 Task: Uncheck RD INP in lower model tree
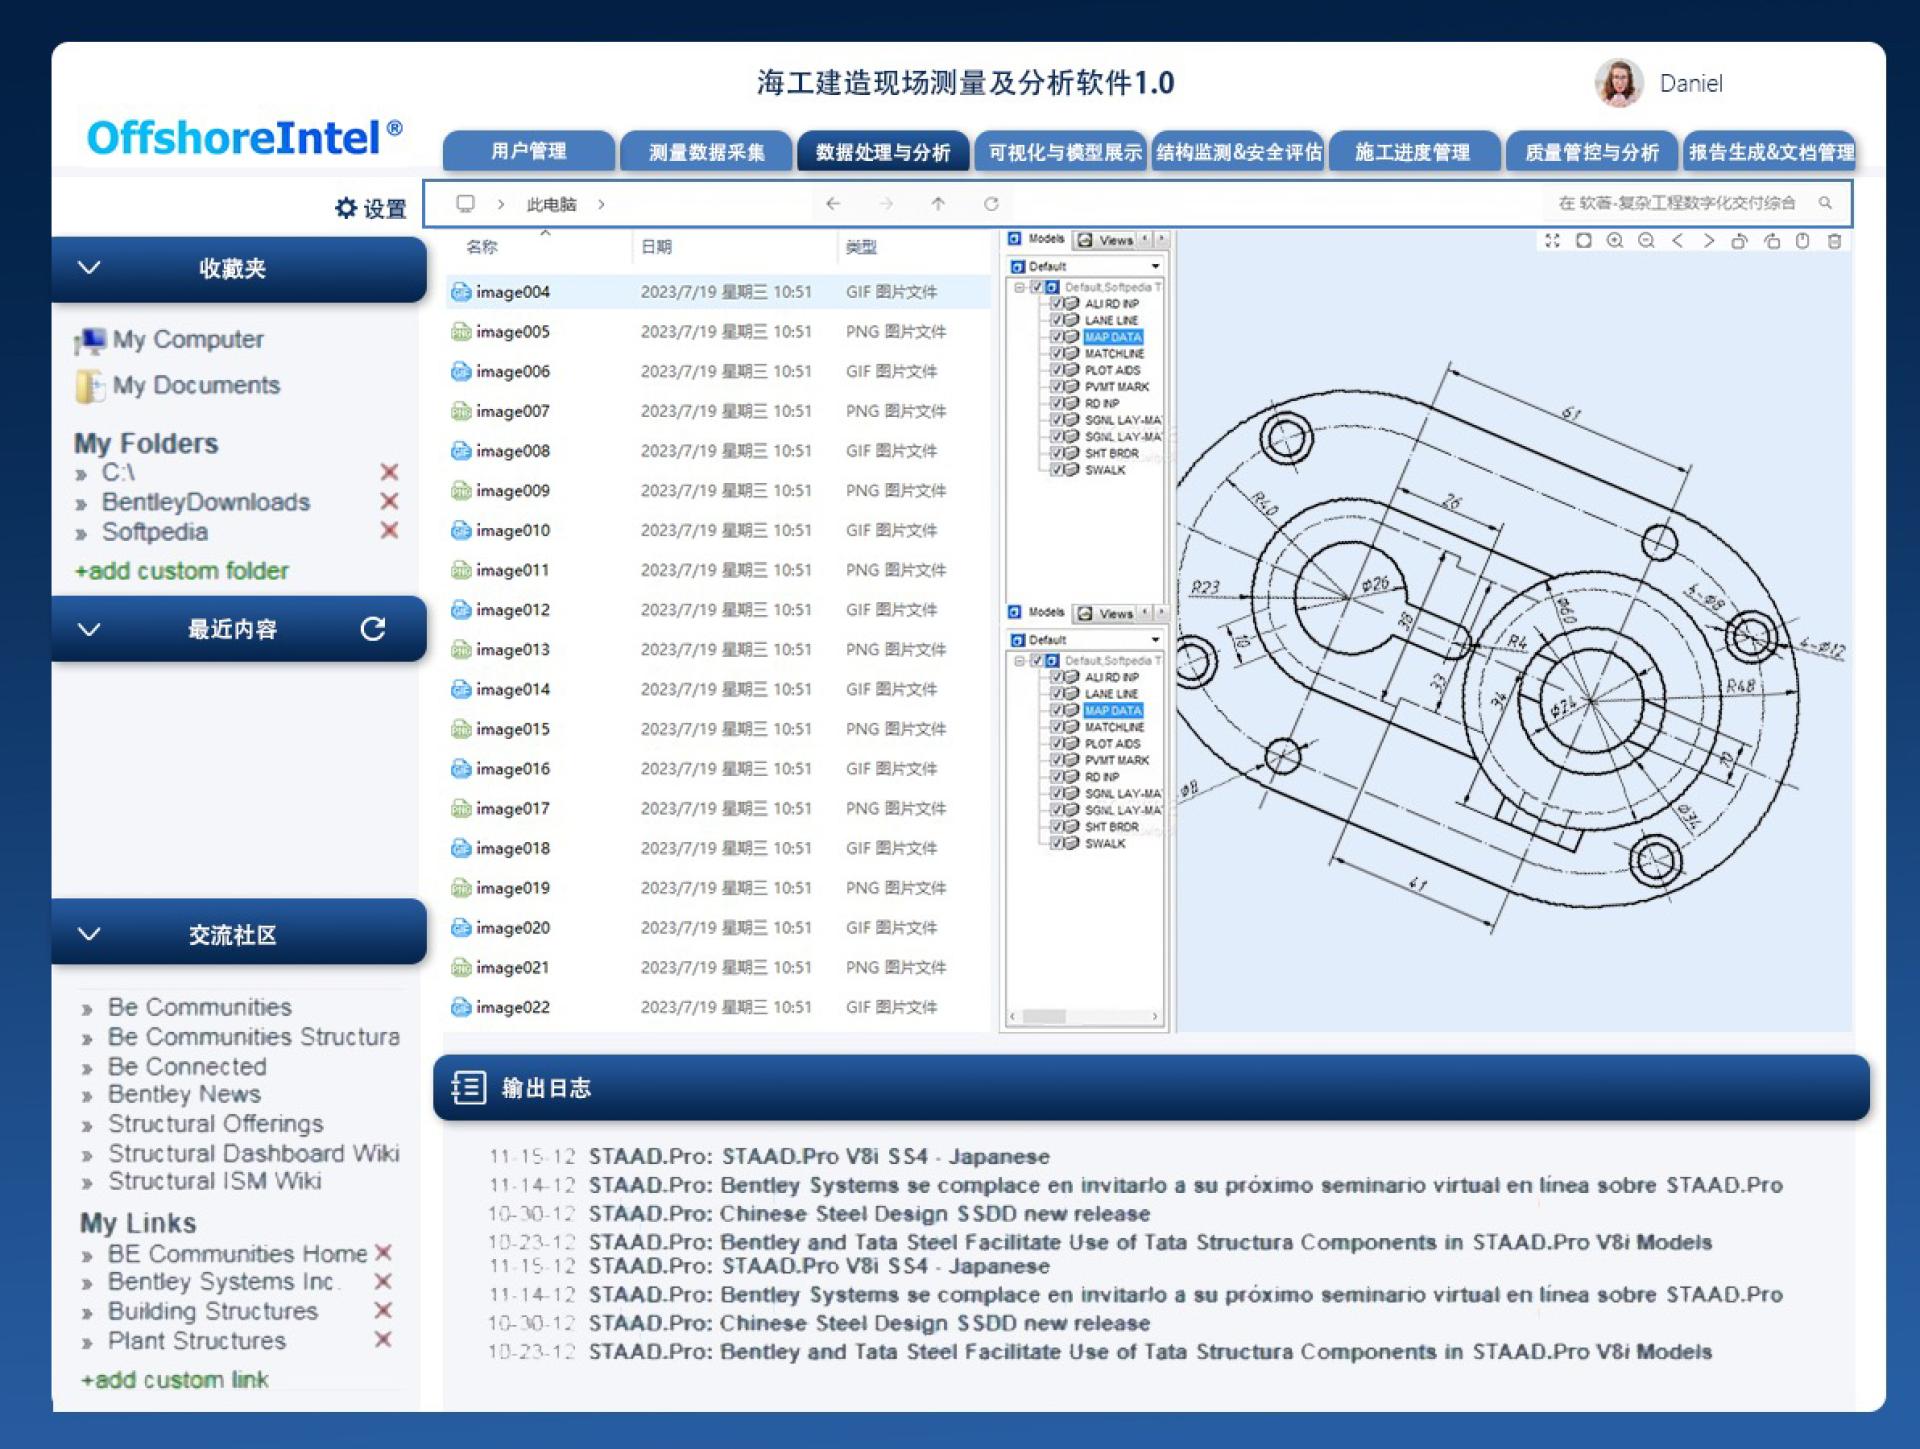[x=1057, y=777]
